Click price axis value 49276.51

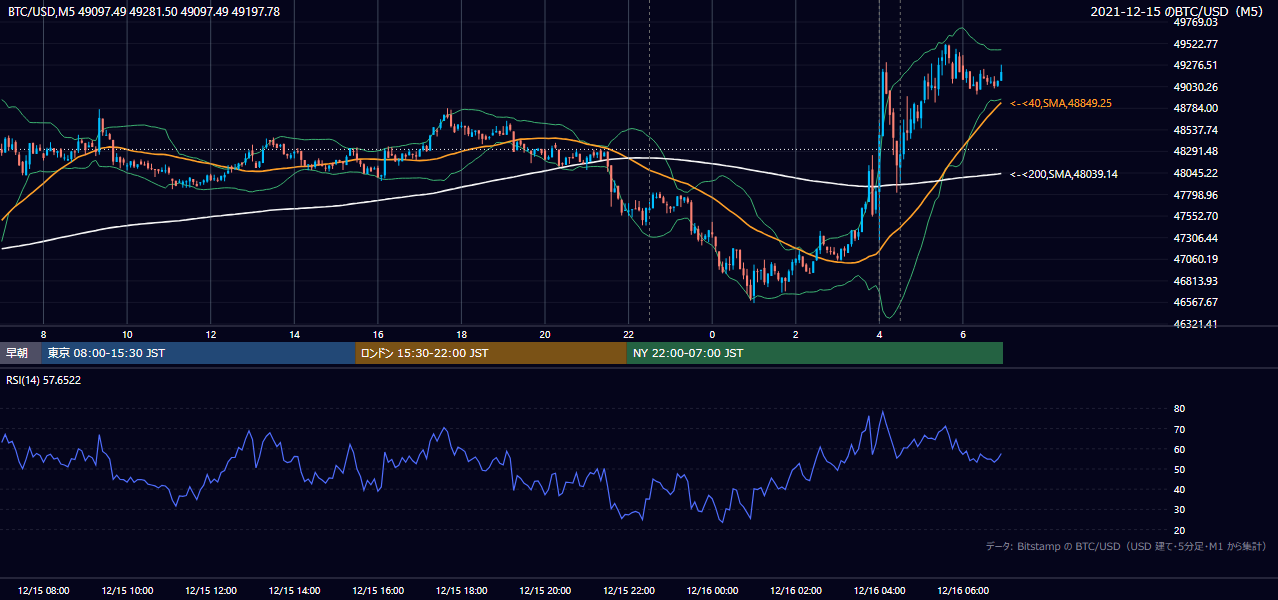(1196, 65)
